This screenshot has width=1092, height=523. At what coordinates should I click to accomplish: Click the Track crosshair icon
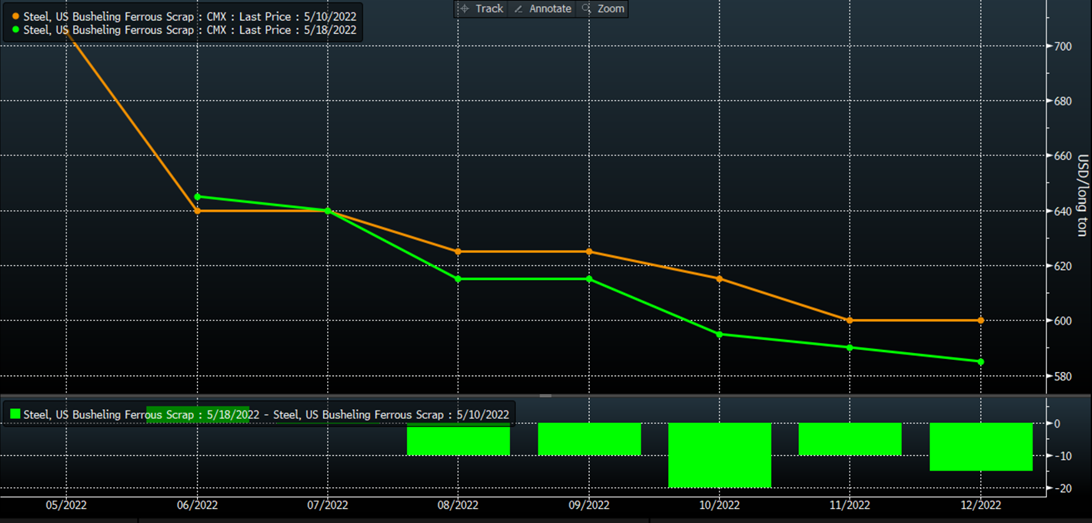coord(463,9)
